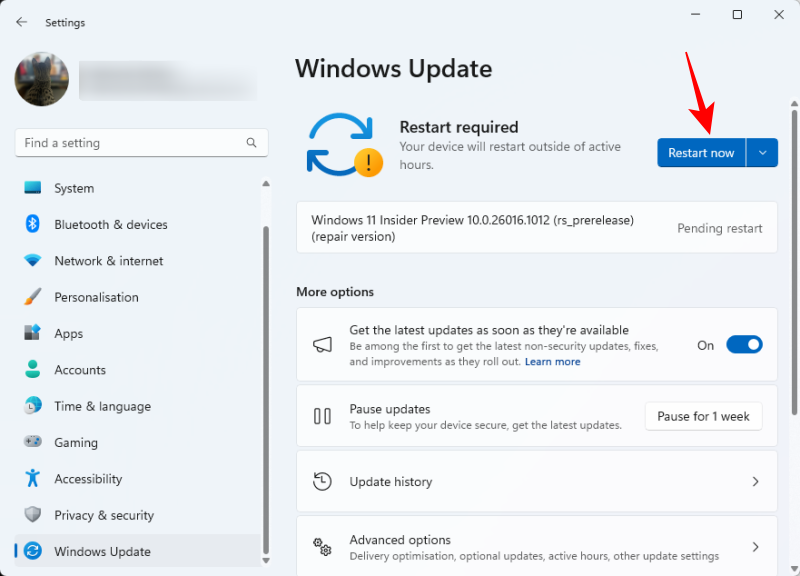
Task: Maximize the Settings window
Action: (x=737, y=15)
